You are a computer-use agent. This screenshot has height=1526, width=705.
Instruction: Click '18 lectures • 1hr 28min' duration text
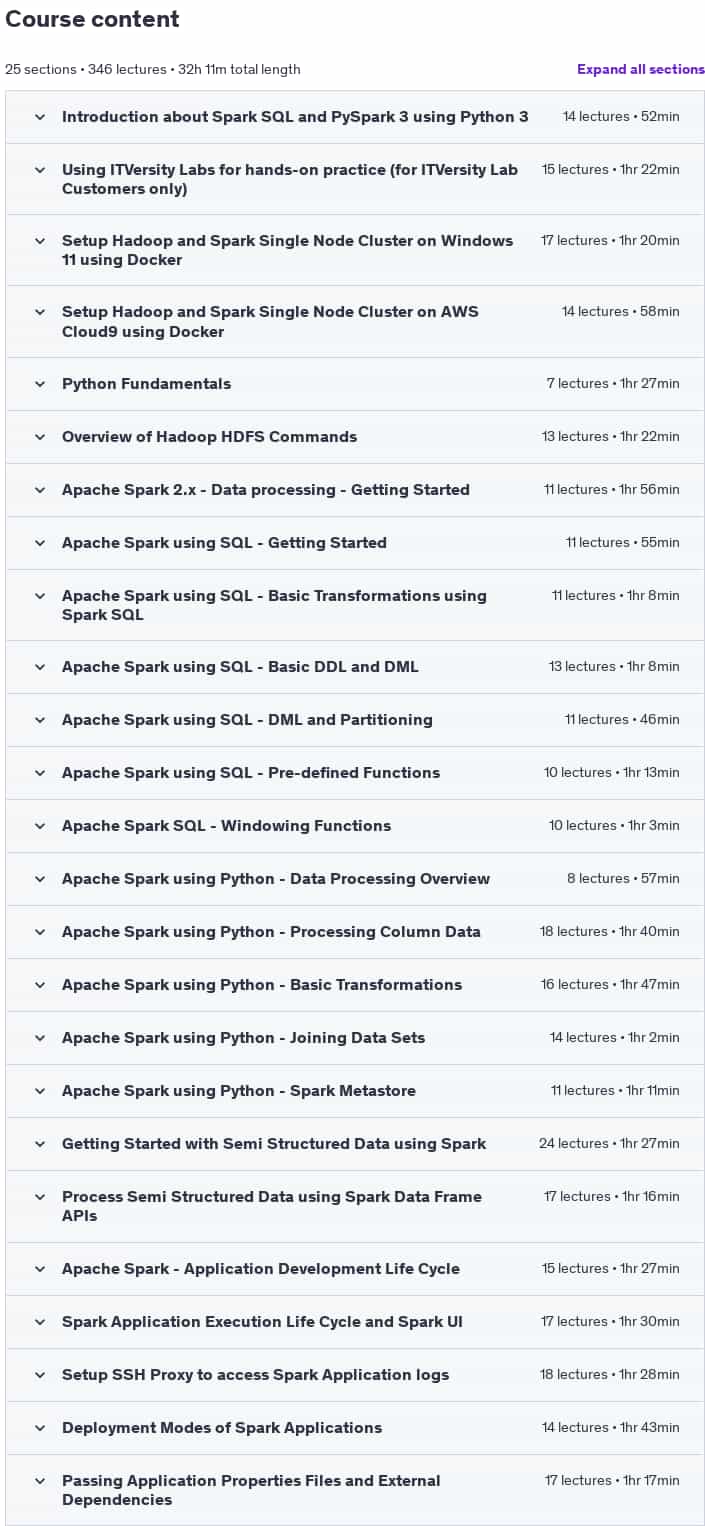click(x=610, y=1375)
